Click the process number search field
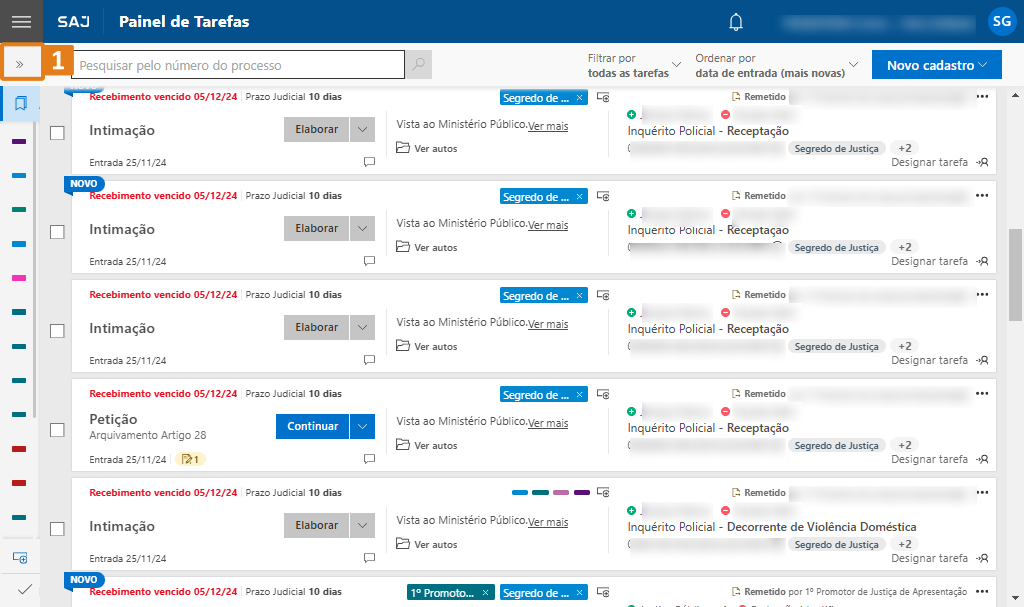The image size is (1024, 607). coord(240,65)
